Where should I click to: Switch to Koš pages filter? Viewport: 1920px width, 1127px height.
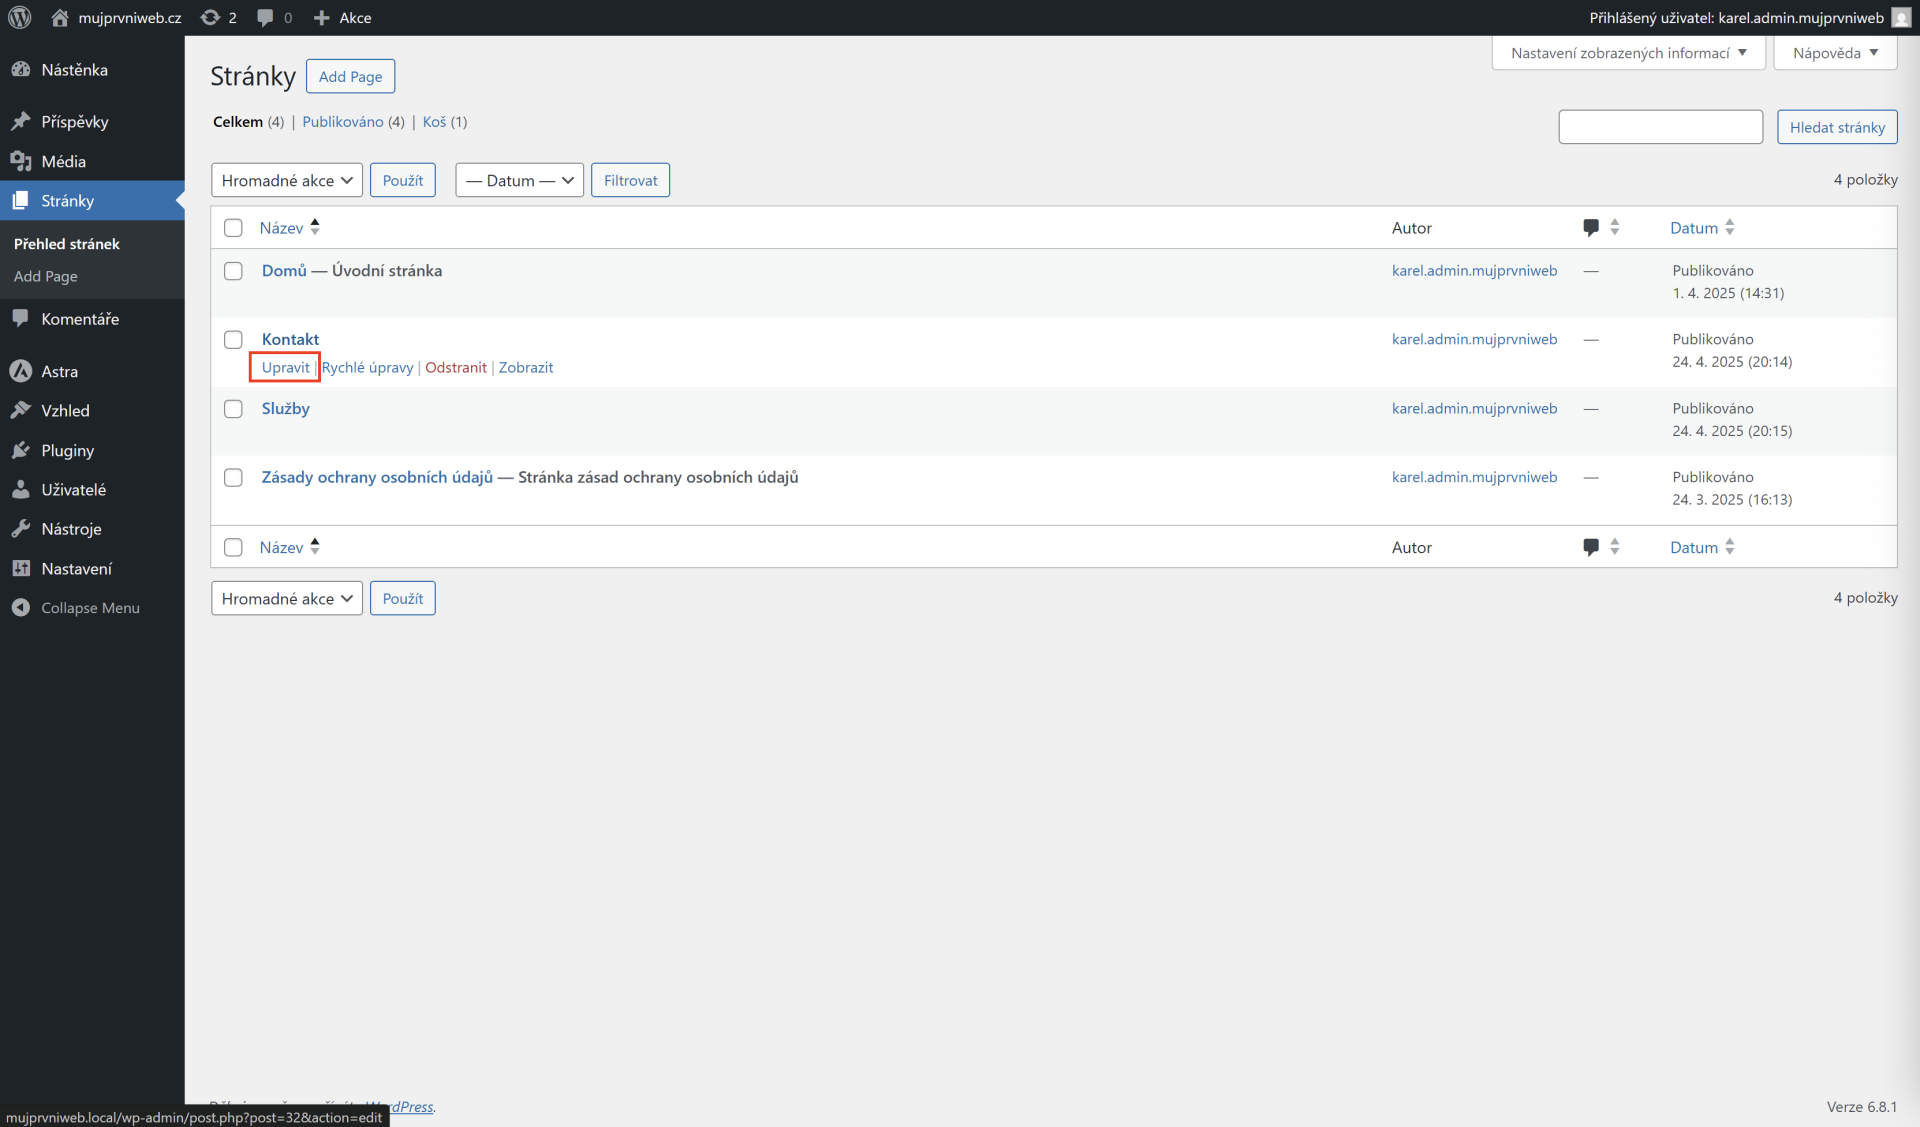click(x=434, y=122)
